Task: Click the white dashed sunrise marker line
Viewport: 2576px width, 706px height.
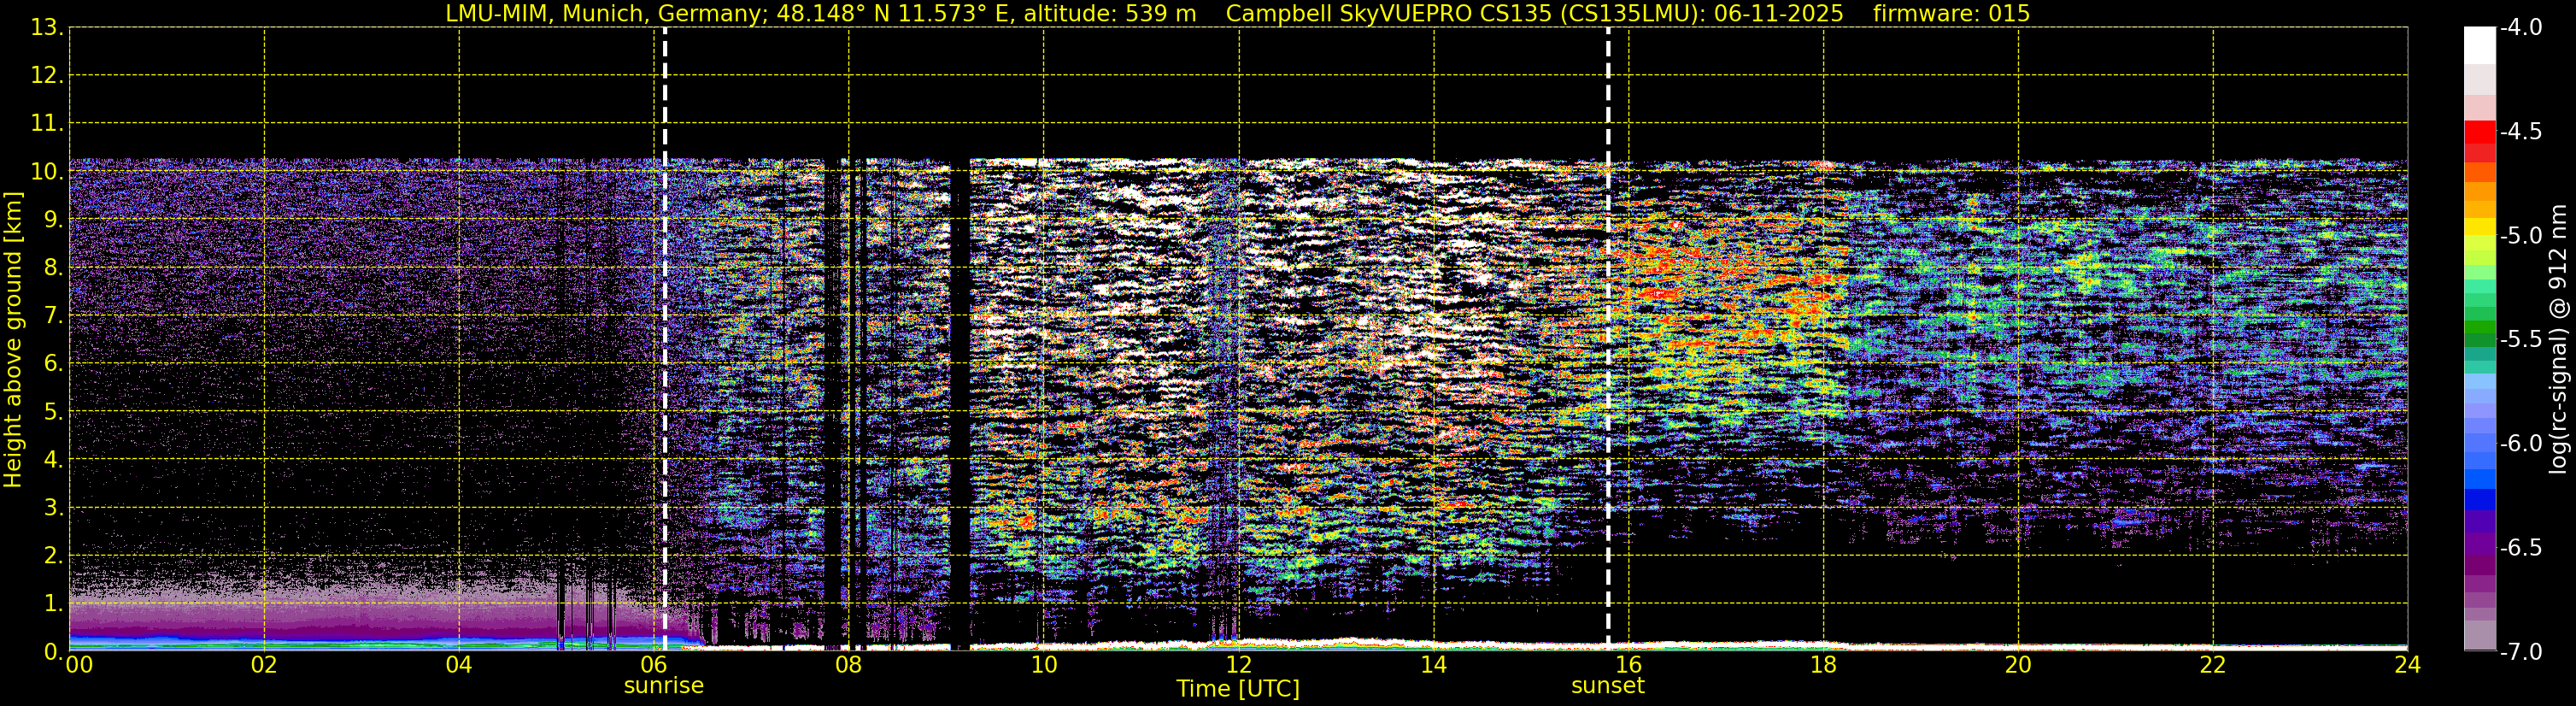Action: pos(665,339)
